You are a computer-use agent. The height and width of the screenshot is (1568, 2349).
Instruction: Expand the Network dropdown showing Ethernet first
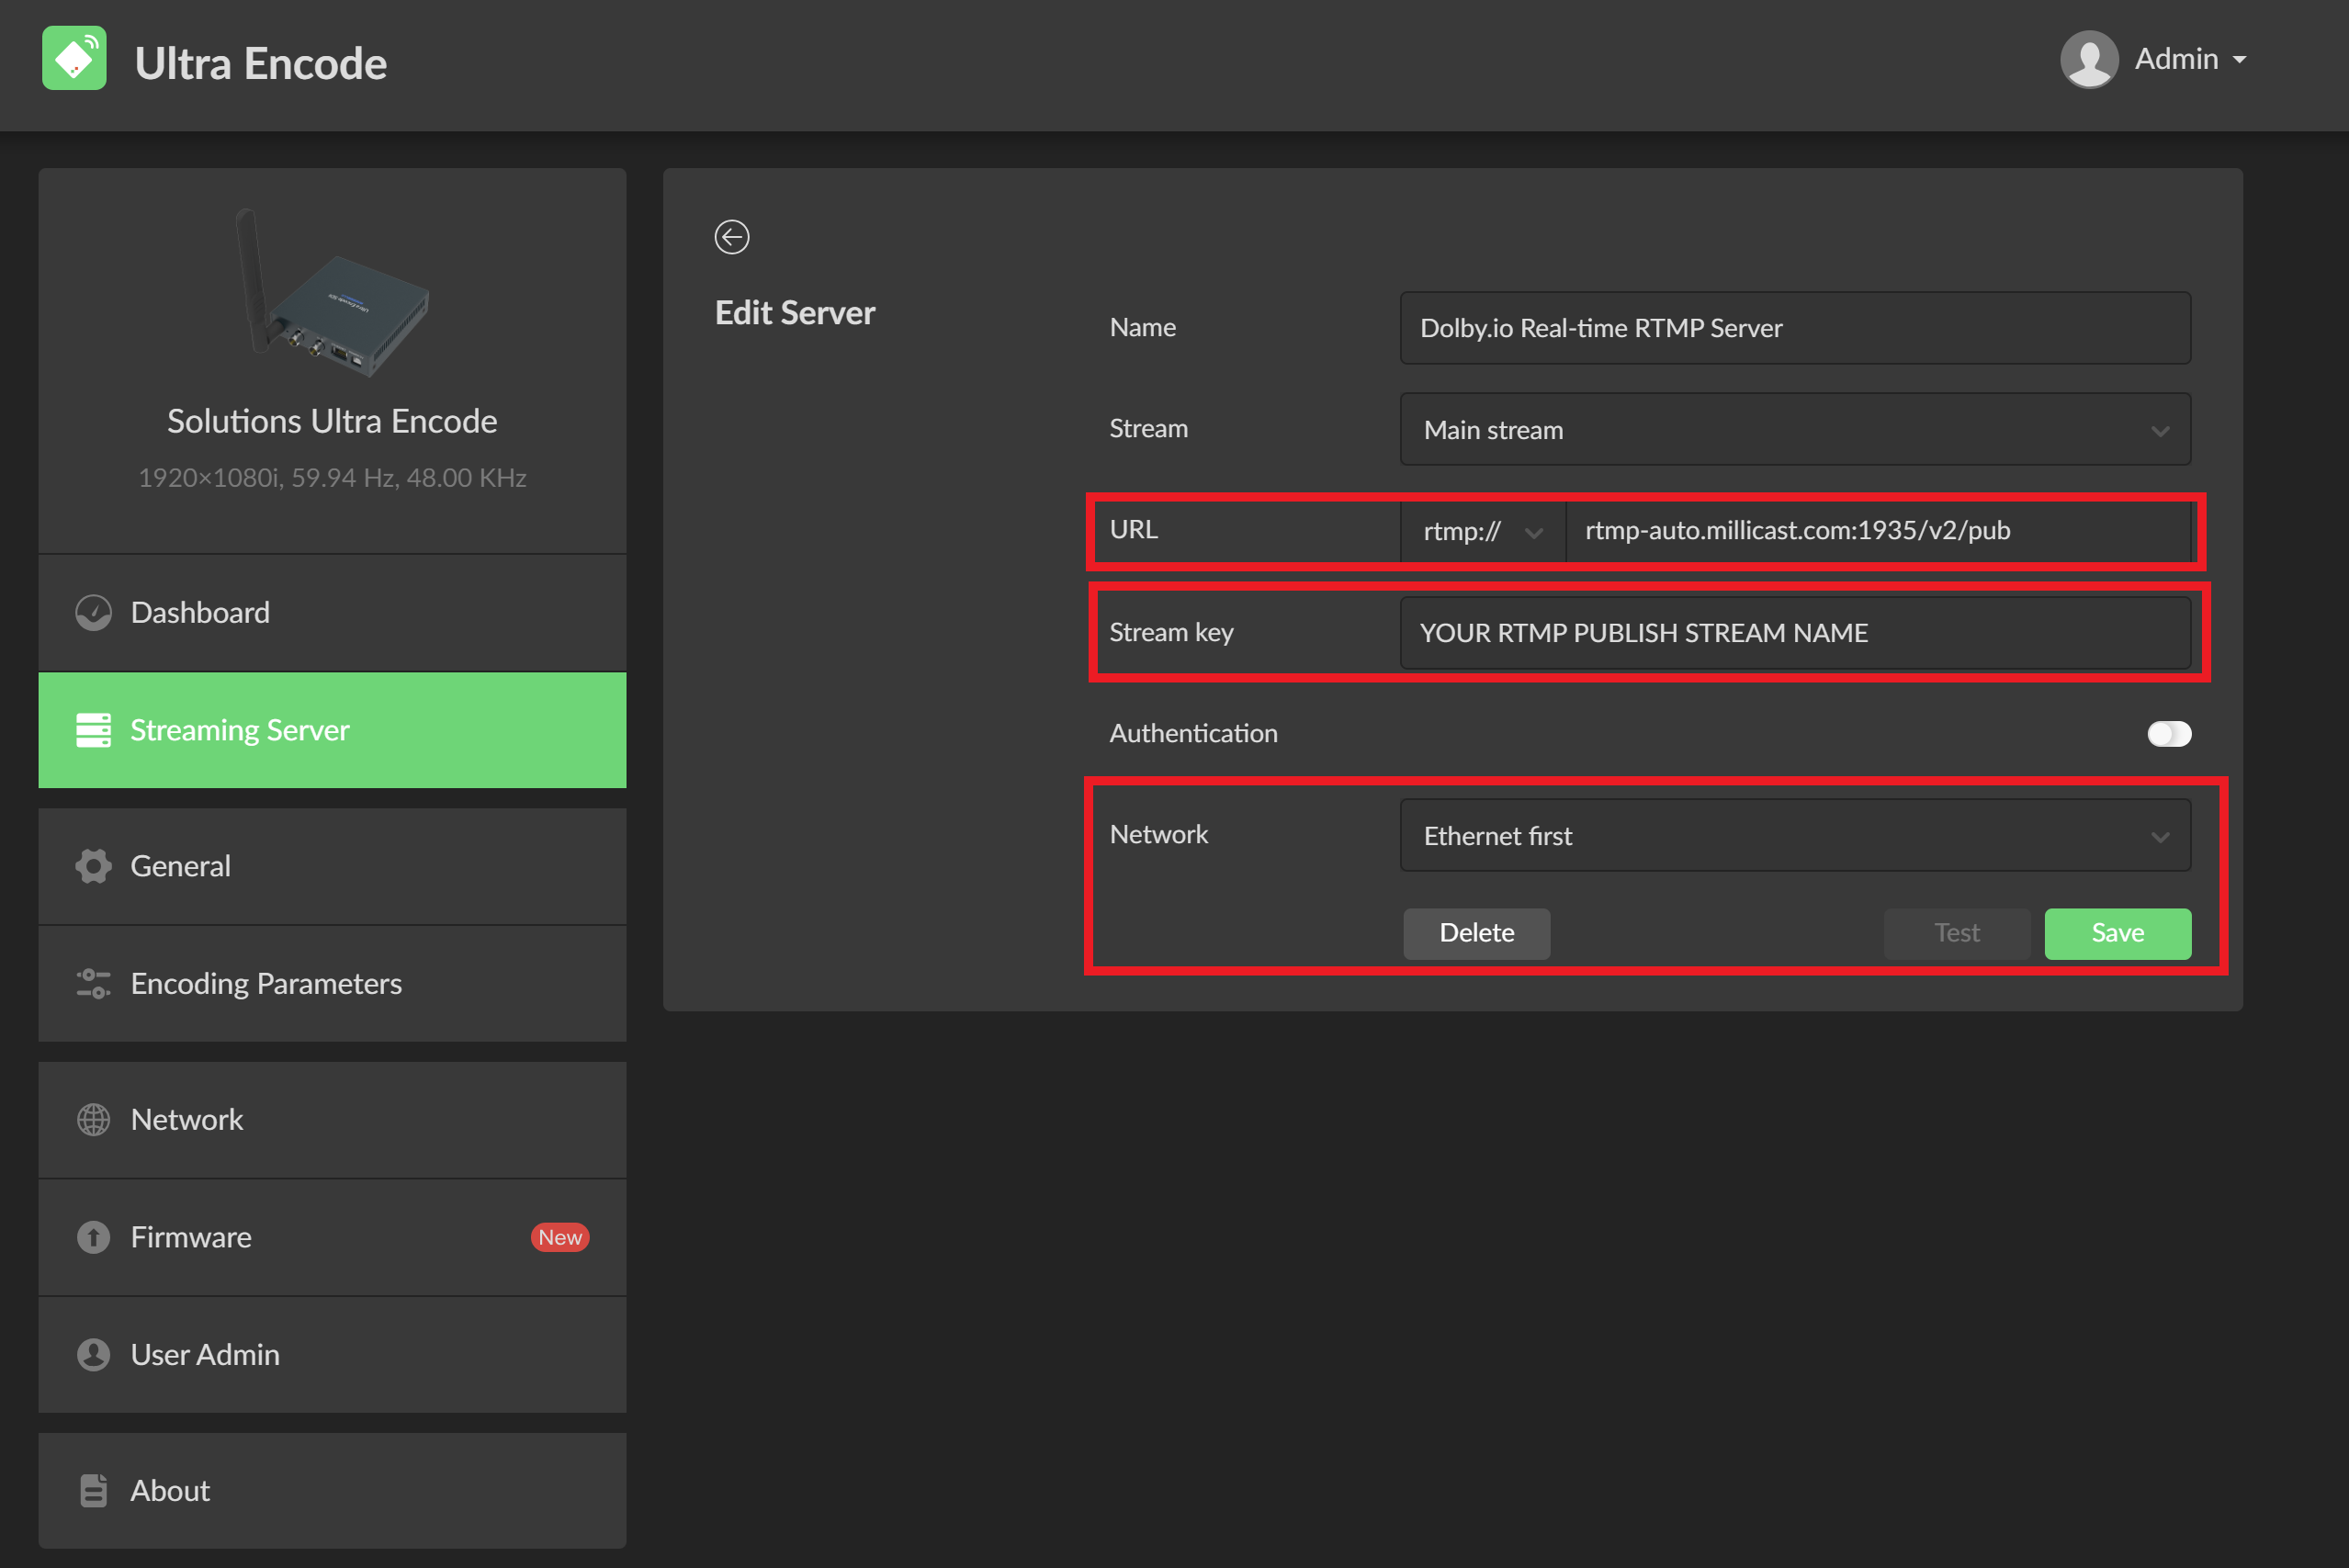tap(1794, 835)
